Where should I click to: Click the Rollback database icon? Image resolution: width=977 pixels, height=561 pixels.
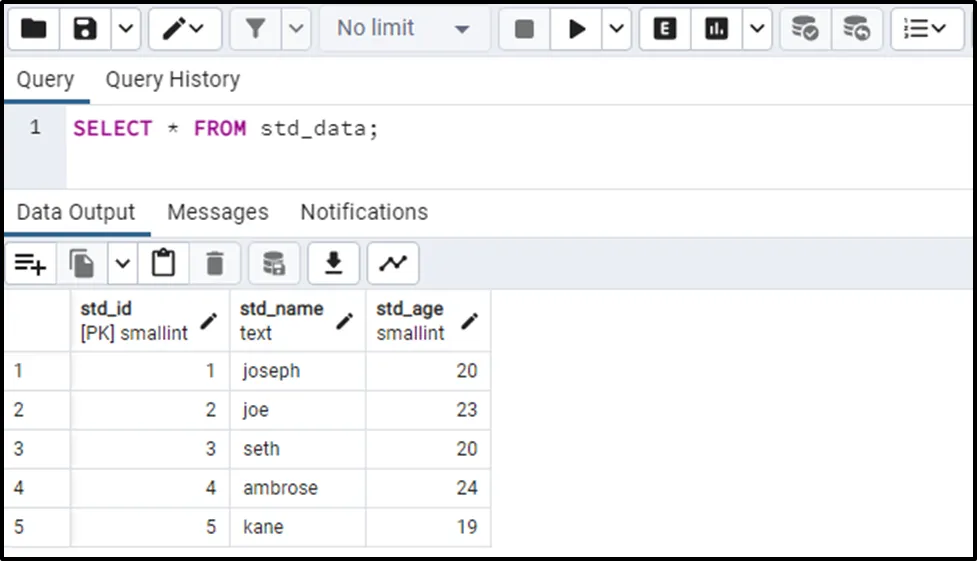(x=856, y=29)
